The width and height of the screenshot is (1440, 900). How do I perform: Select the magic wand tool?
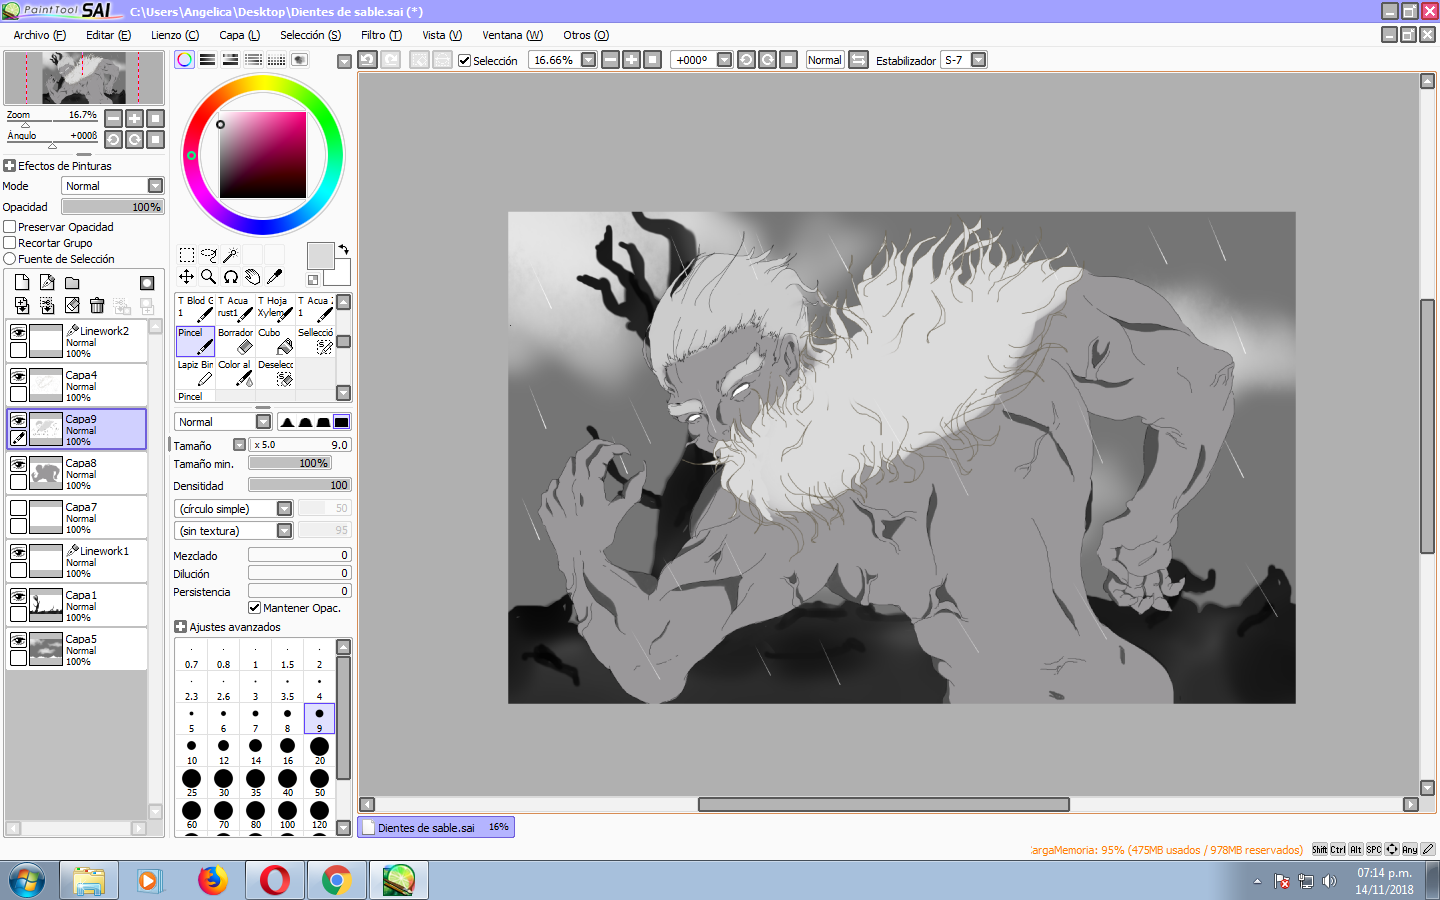pos(230,255)
